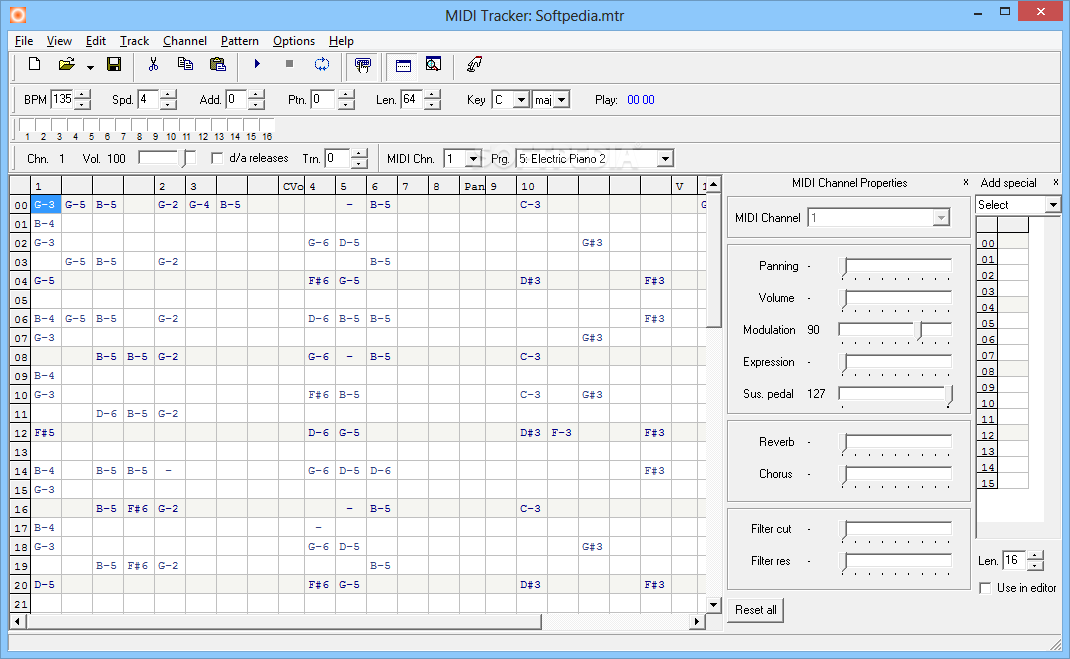Open the Edit menu
1070x659 pixels.
96,41
